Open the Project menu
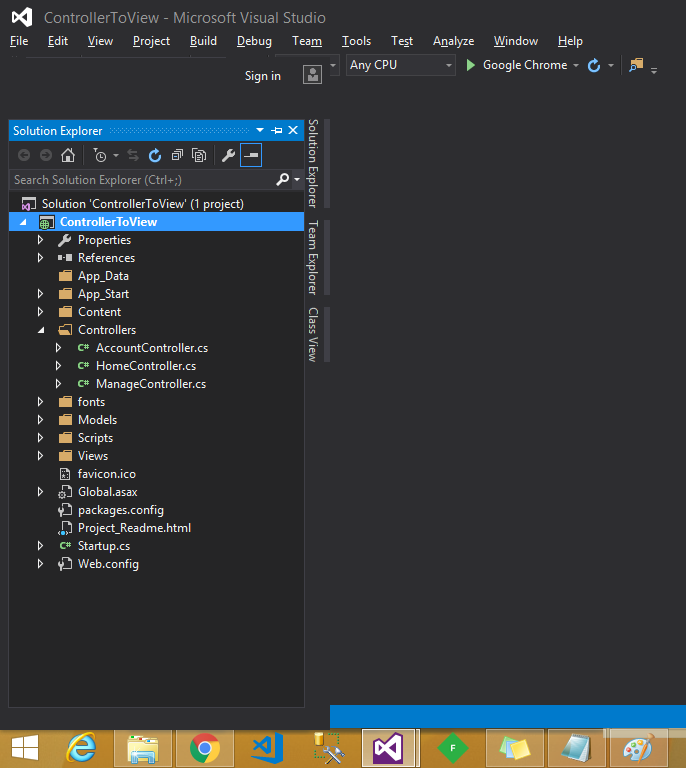 pos(151,41)
